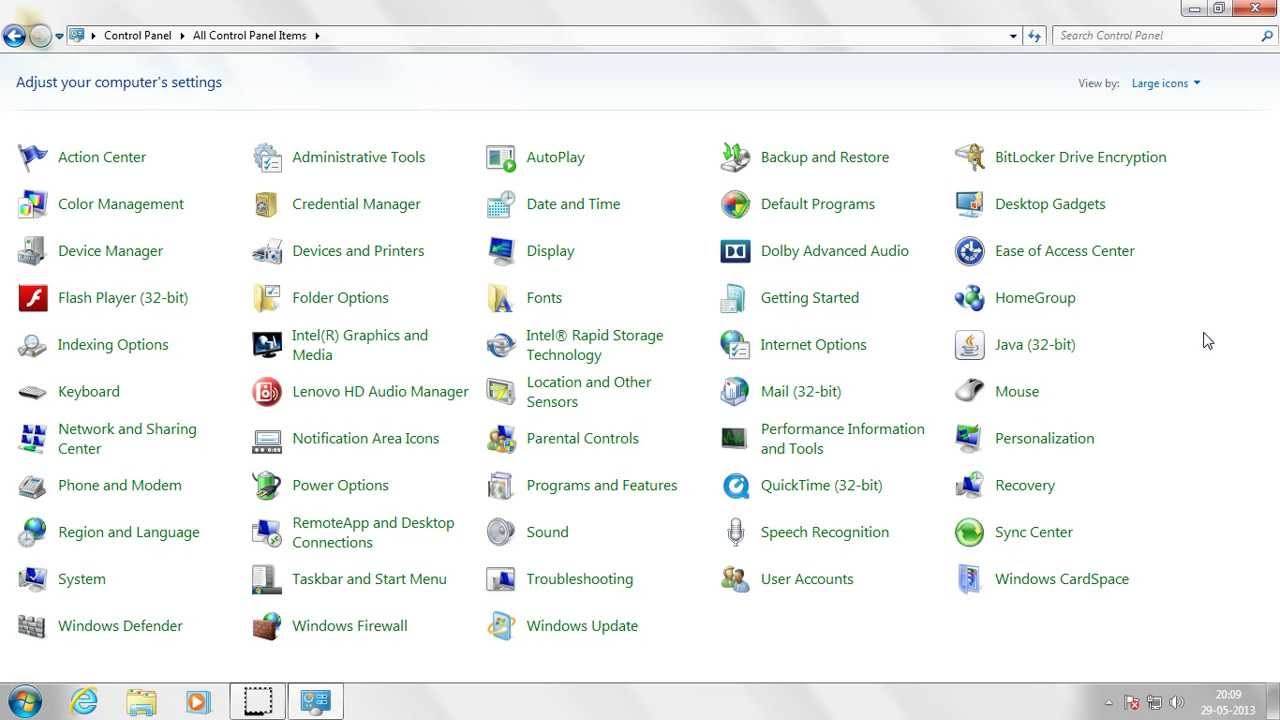
Task: Click the Power Options link
Action: pos(340,486)
